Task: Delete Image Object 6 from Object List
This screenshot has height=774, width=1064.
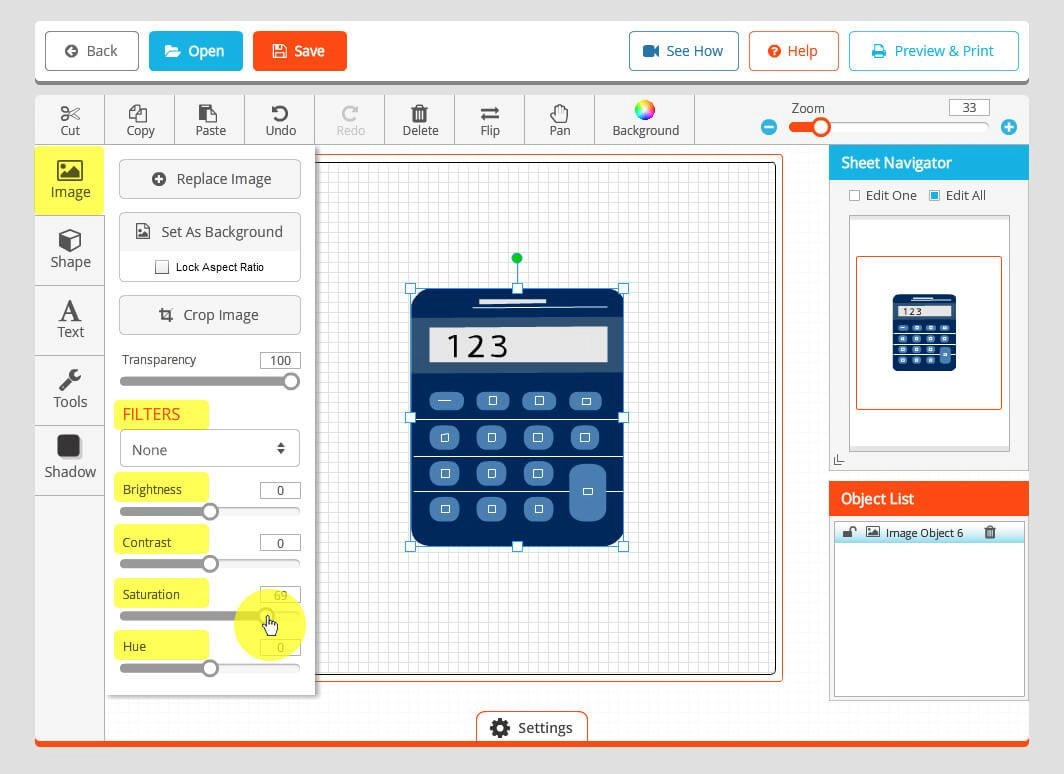Action: point(990,532)
